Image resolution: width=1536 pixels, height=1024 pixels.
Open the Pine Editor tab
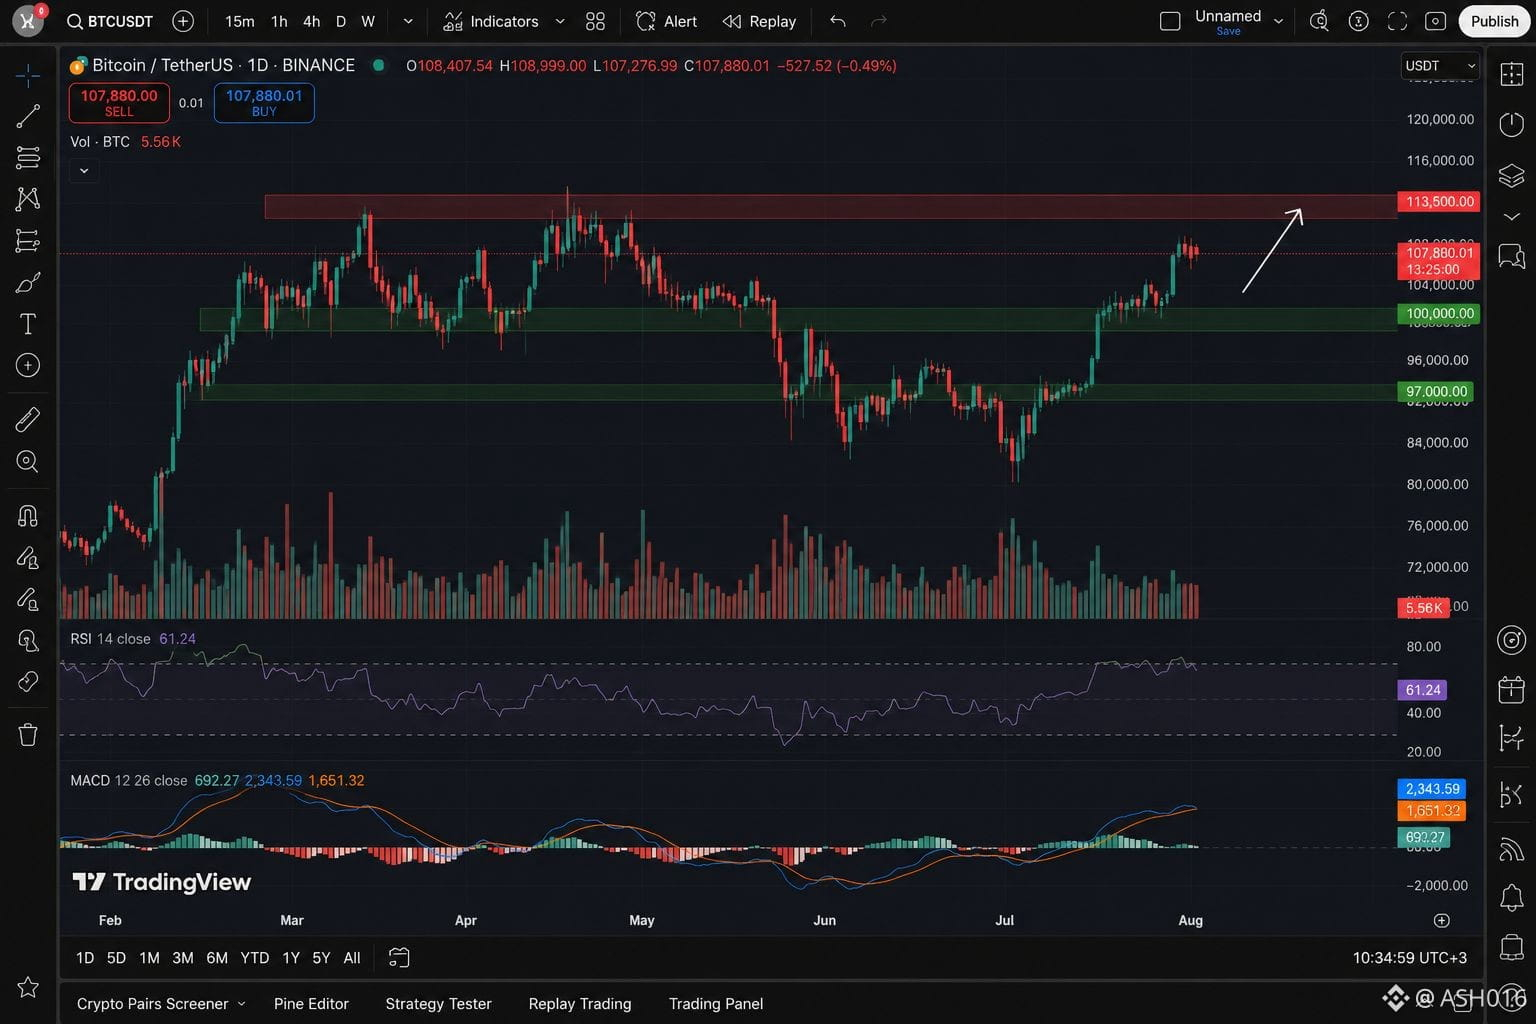point(311,1004)
